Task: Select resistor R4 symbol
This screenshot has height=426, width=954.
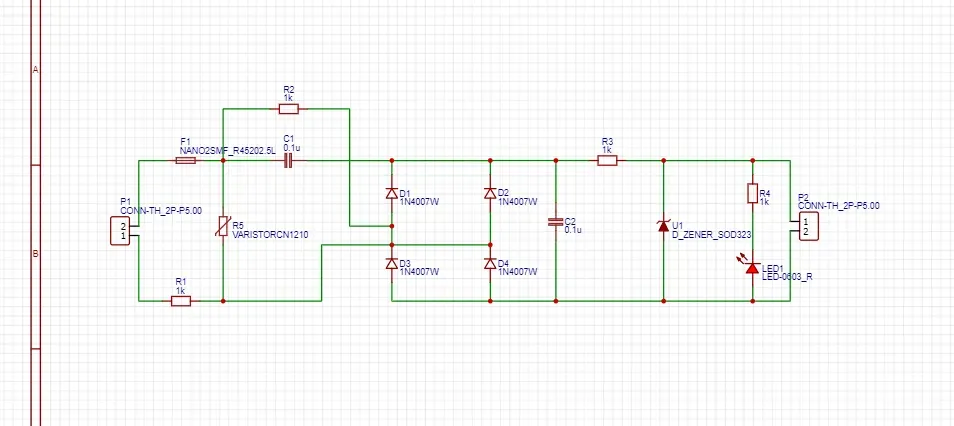Action: point(753,194)
